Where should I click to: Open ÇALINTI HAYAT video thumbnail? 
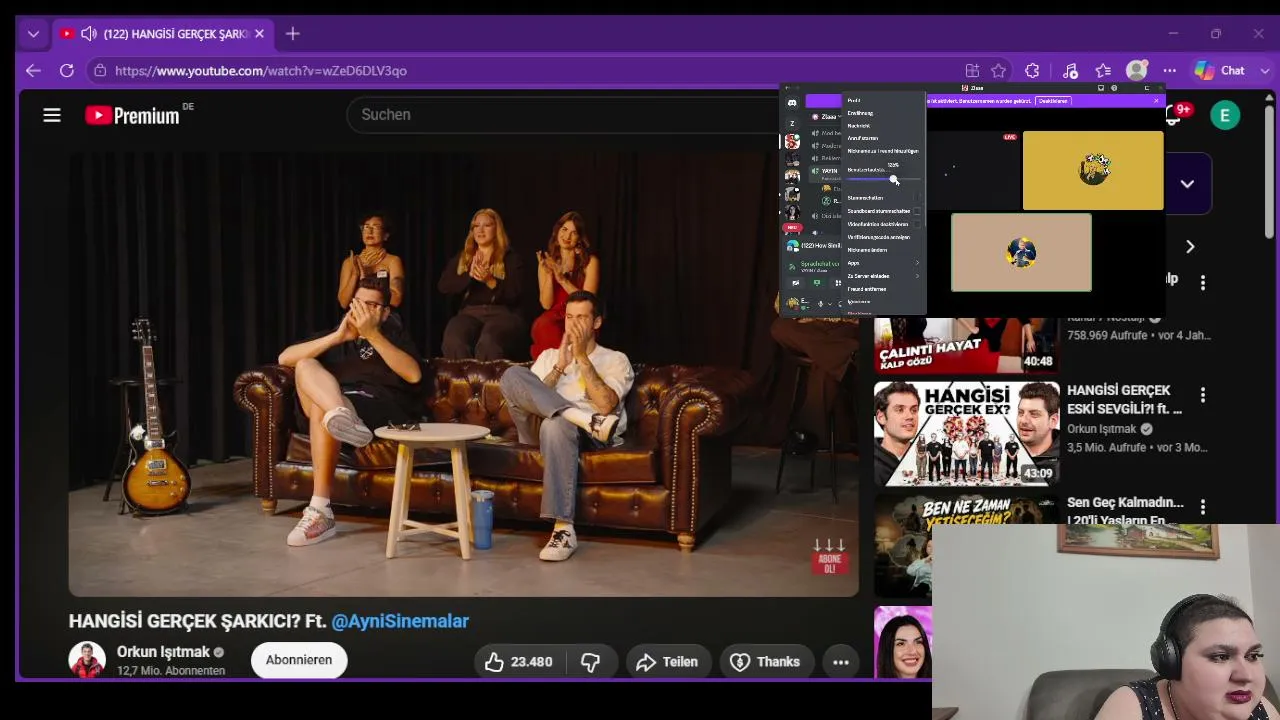point(966,345)
